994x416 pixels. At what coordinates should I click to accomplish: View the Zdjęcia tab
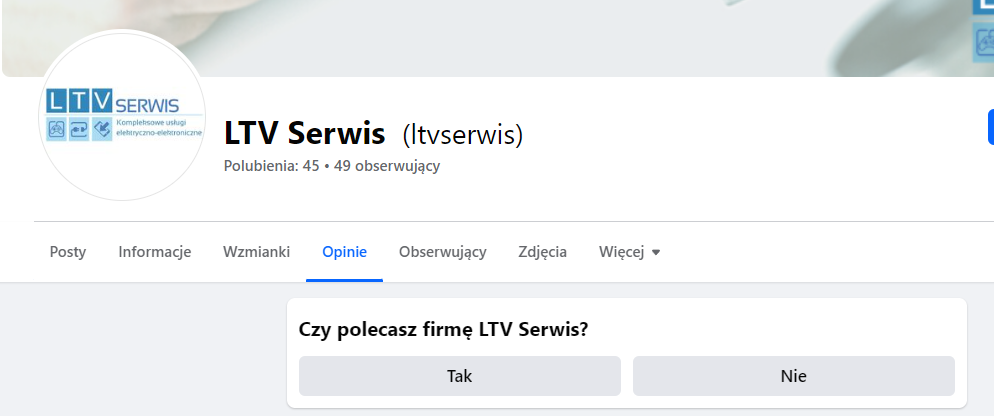pyautogui.click(x=542, y=252)
